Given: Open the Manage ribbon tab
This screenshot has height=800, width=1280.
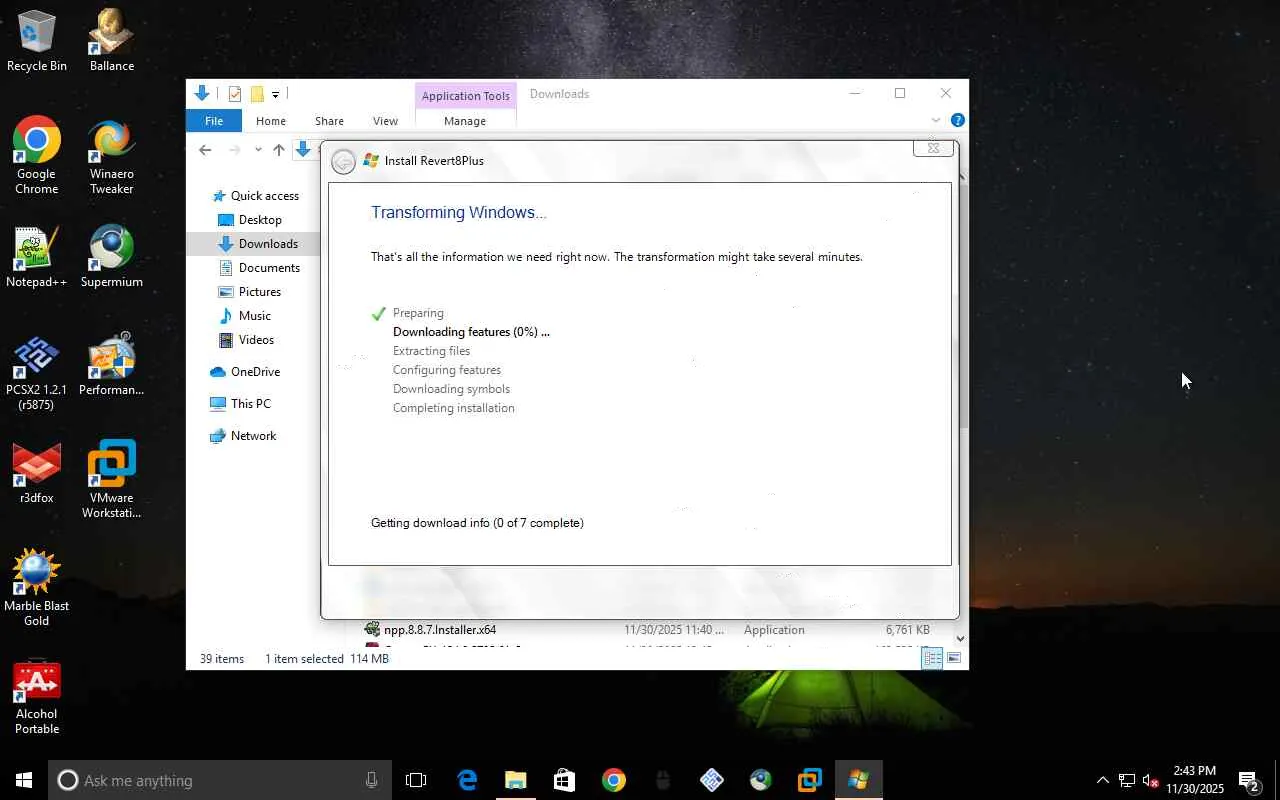Looking at the screenshot, I should (465, 120).
